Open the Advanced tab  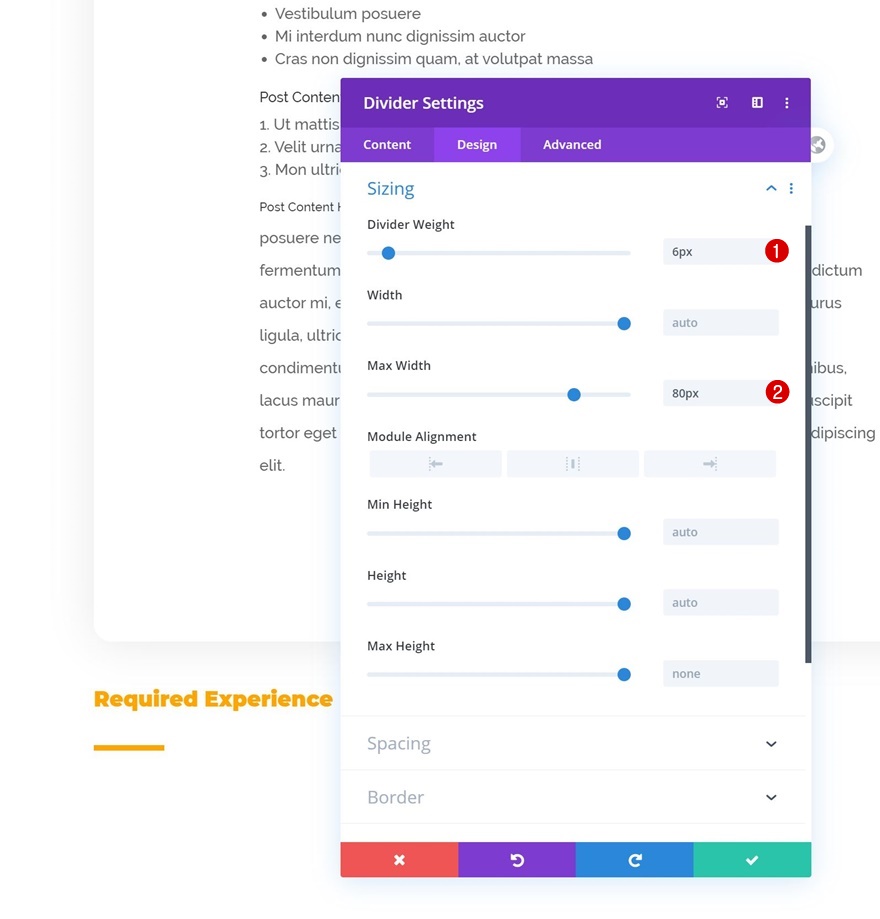(x=572, y=145)
